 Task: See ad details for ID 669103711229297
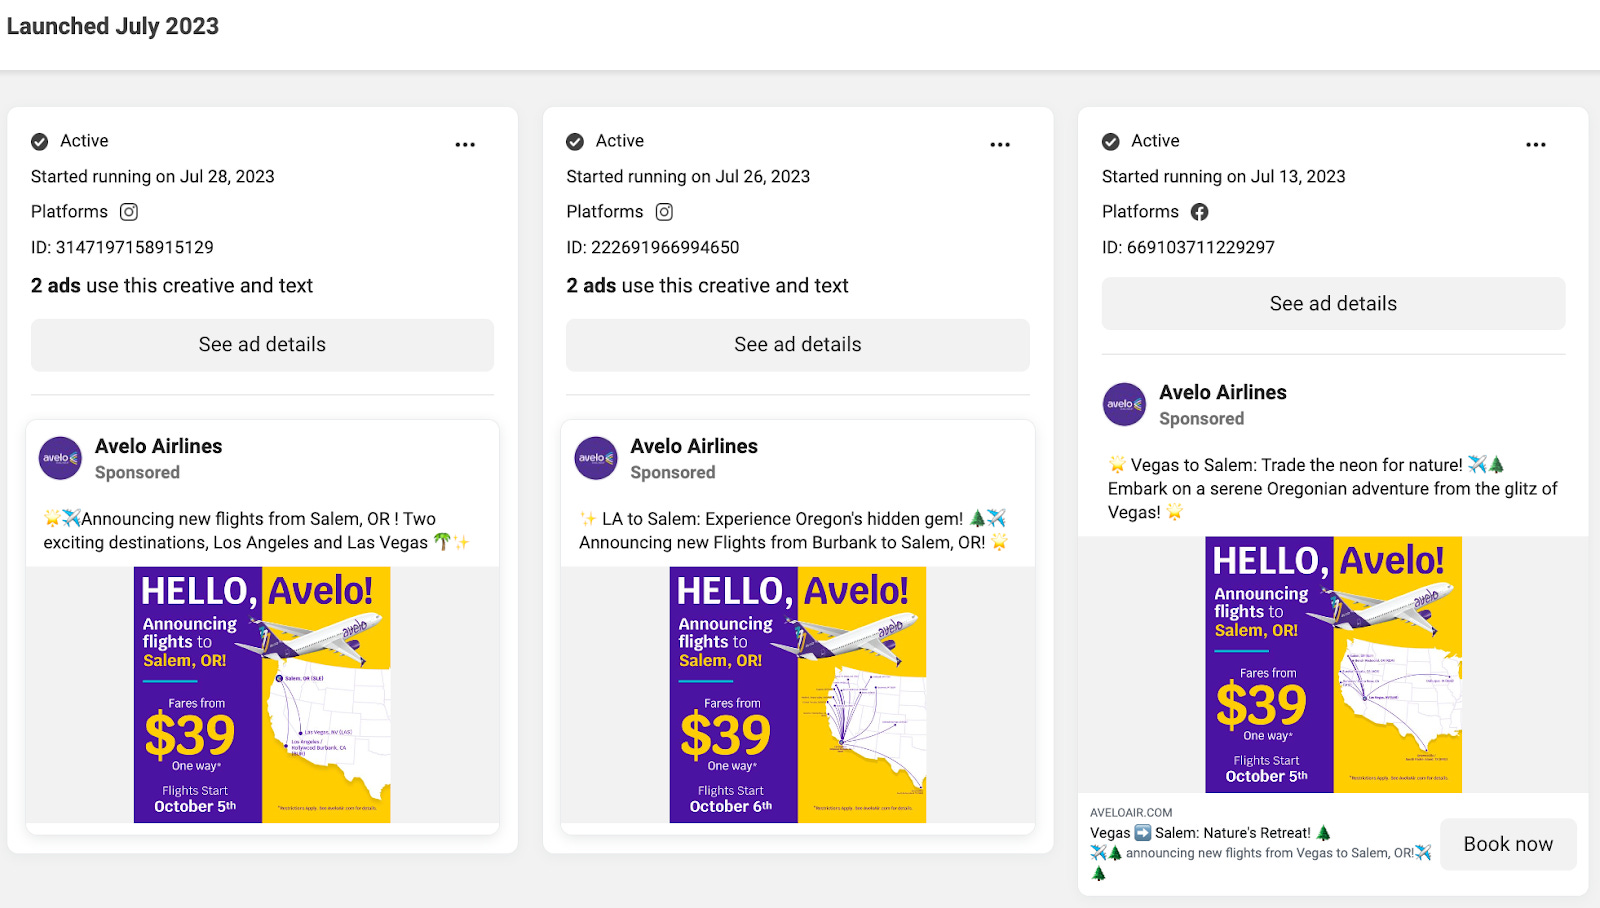point(1333,304)
